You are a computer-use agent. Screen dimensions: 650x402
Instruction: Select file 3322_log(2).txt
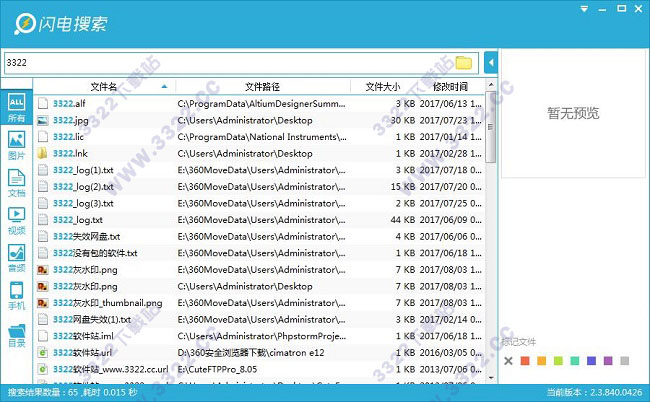pyautogui.click(x=83, y=186)
